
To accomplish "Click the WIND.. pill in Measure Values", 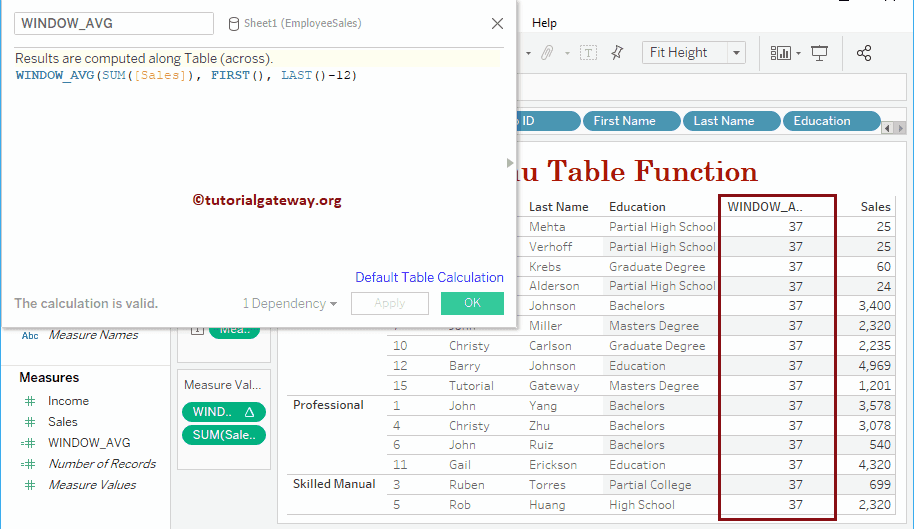I will (224, 412).
